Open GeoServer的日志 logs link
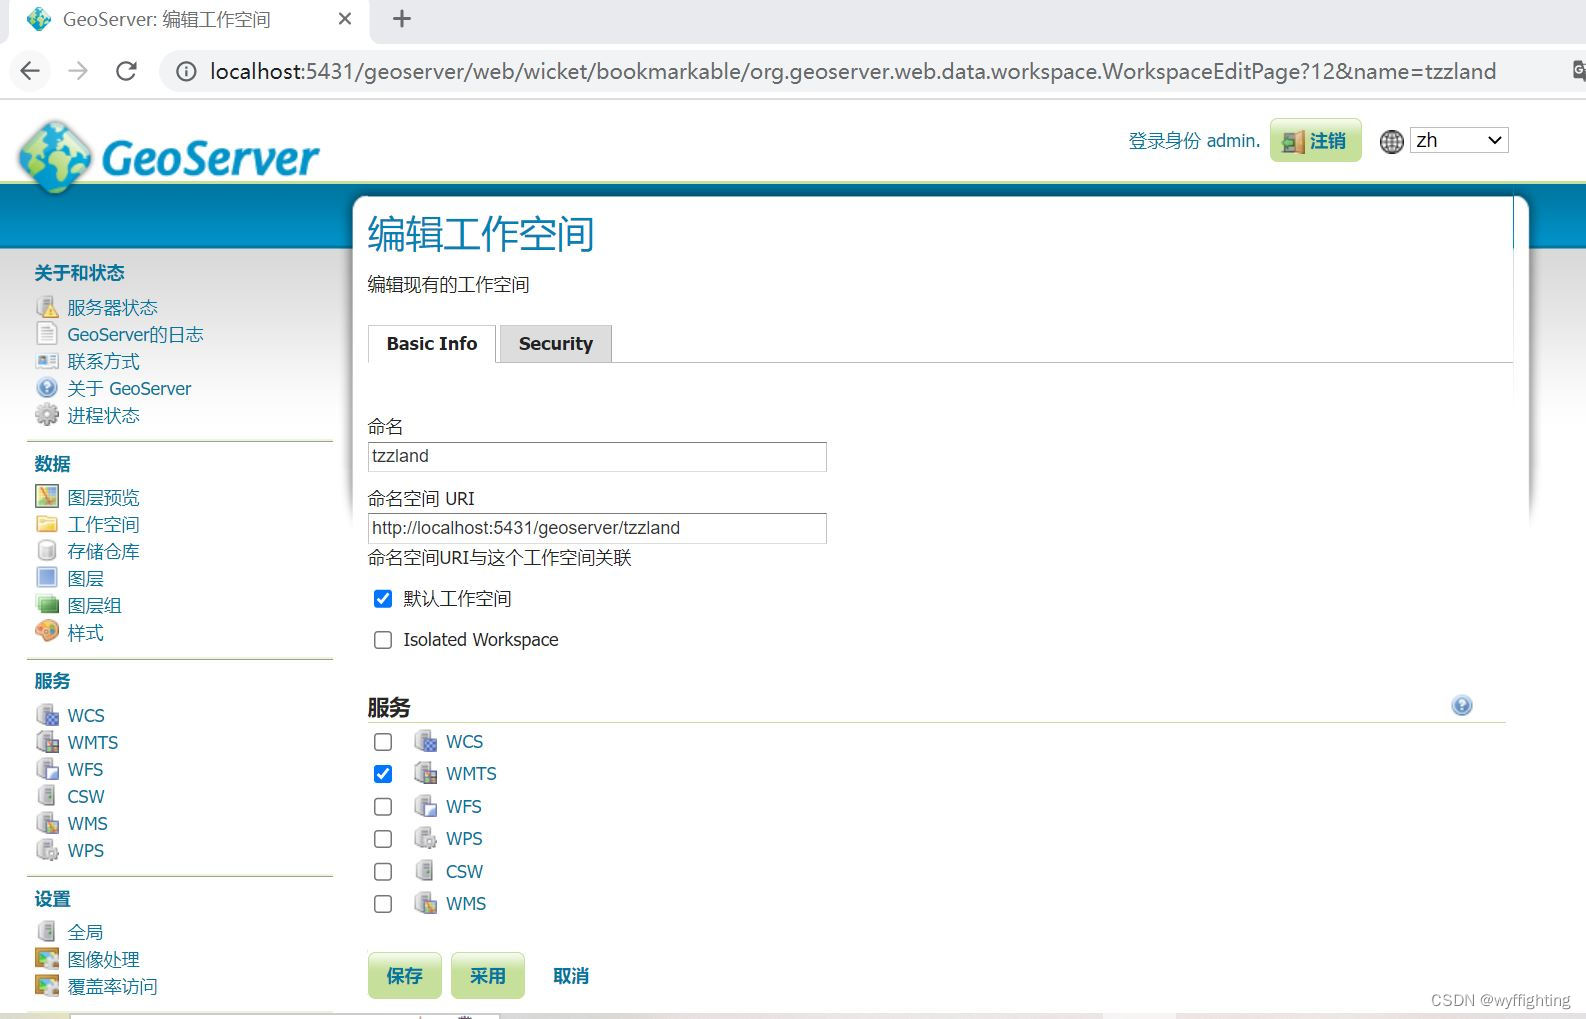The height and width of the screenshot is (1019, 1586). (135, 334)
